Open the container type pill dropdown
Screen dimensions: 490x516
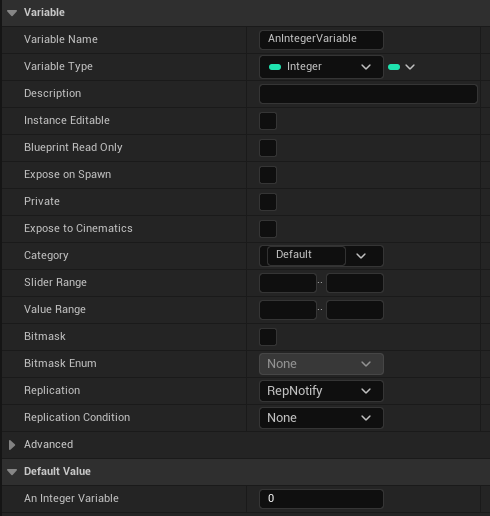pos(402,67)
